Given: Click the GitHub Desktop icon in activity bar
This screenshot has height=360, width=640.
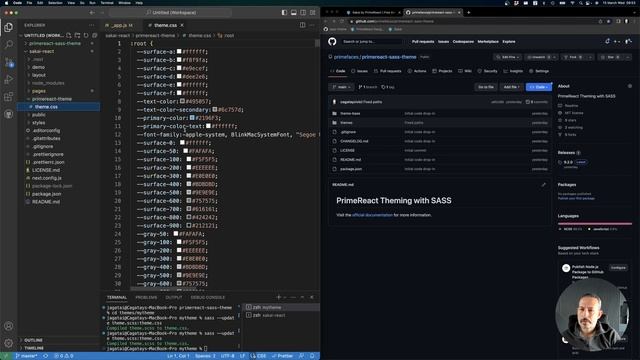Looking at the screenshot, I should (x=9, y=114).
